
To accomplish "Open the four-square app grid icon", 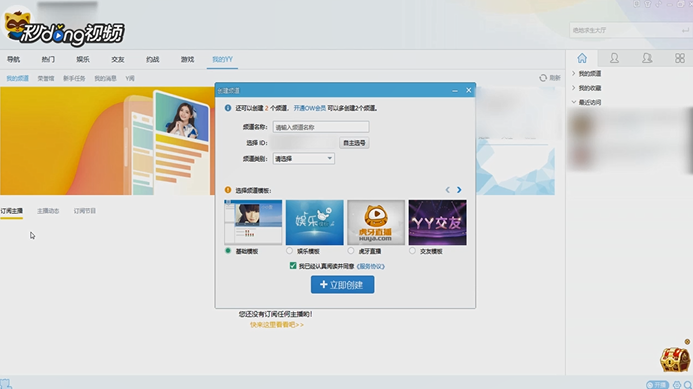I will tap(680, 58).
